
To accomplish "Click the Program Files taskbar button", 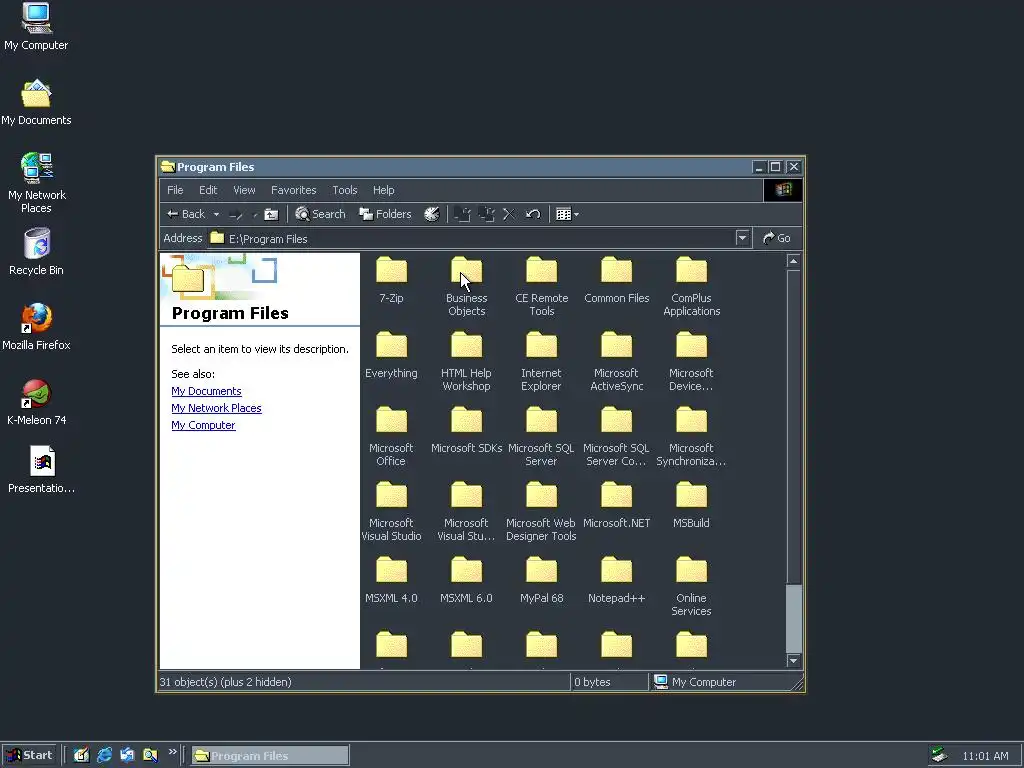I will pos(270,756).
